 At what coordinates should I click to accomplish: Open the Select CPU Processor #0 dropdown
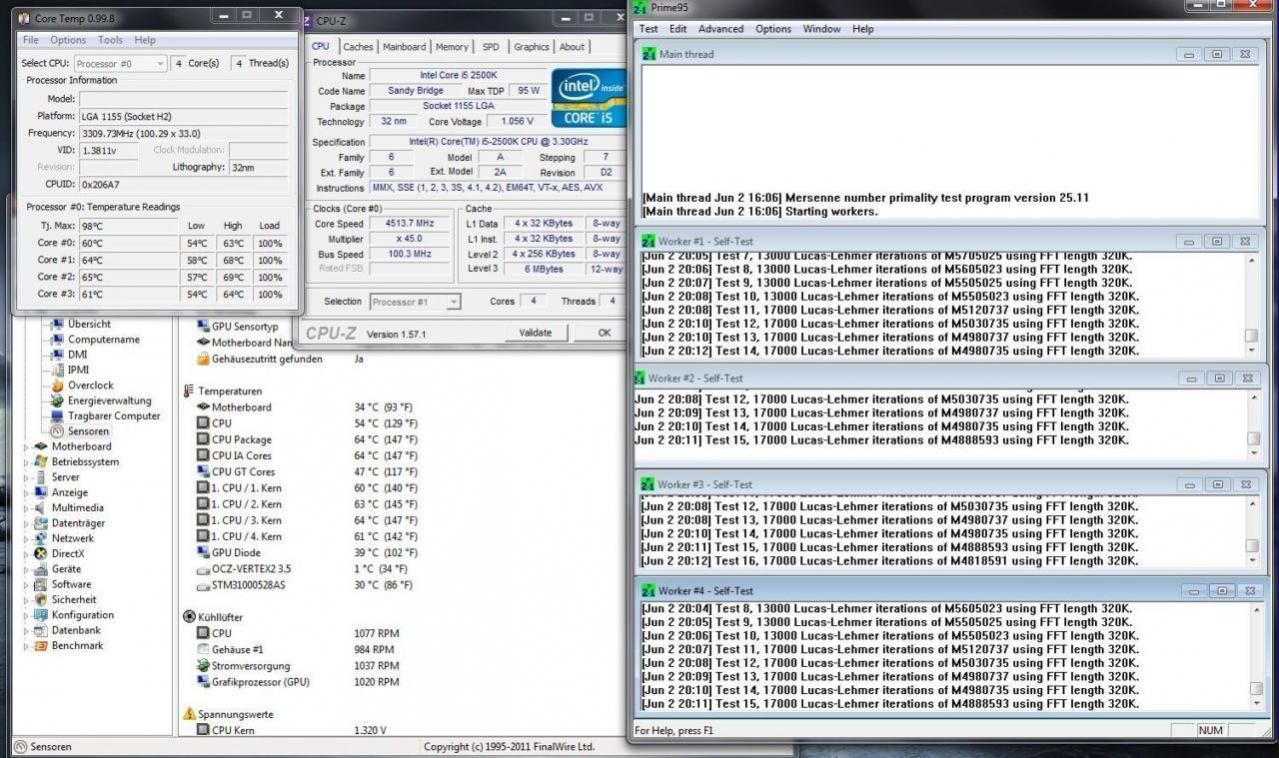[120, 63]
